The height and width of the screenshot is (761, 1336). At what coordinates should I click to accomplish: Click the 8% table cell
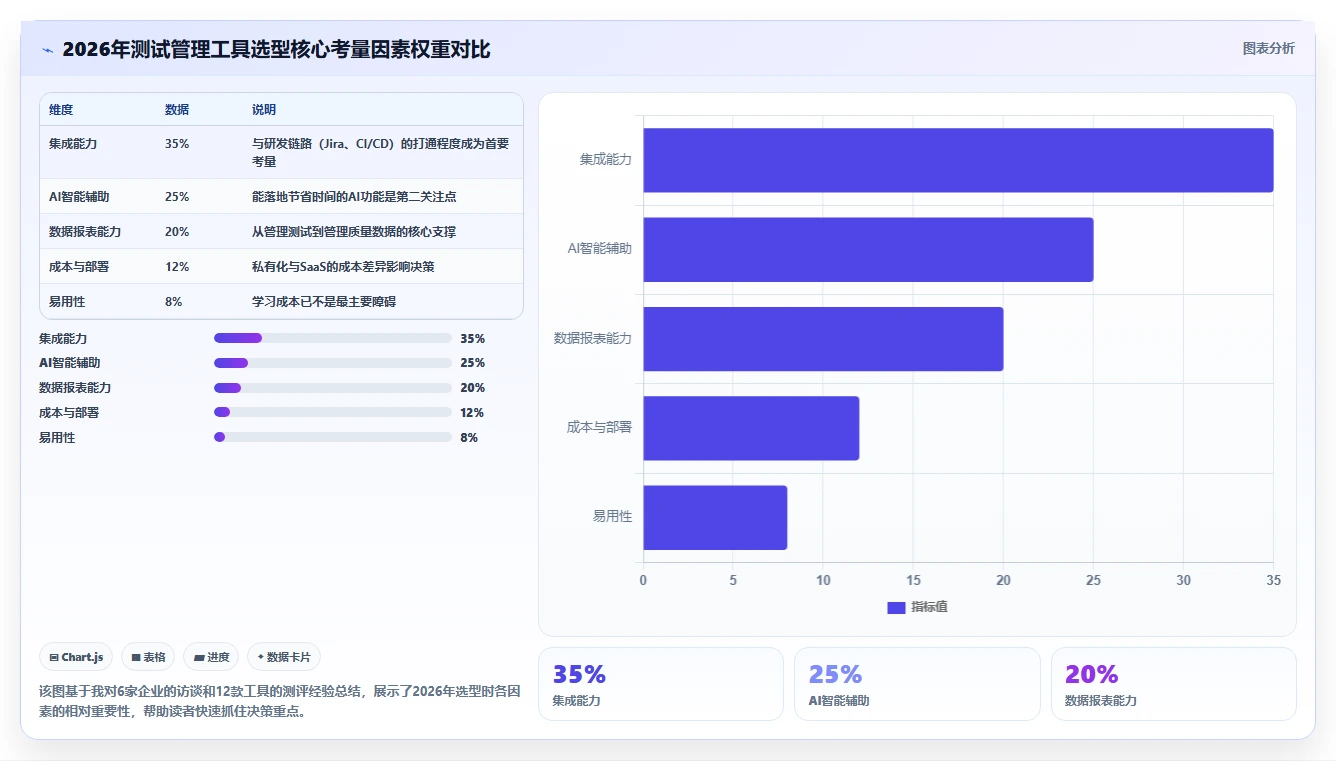tap(174, 302)
